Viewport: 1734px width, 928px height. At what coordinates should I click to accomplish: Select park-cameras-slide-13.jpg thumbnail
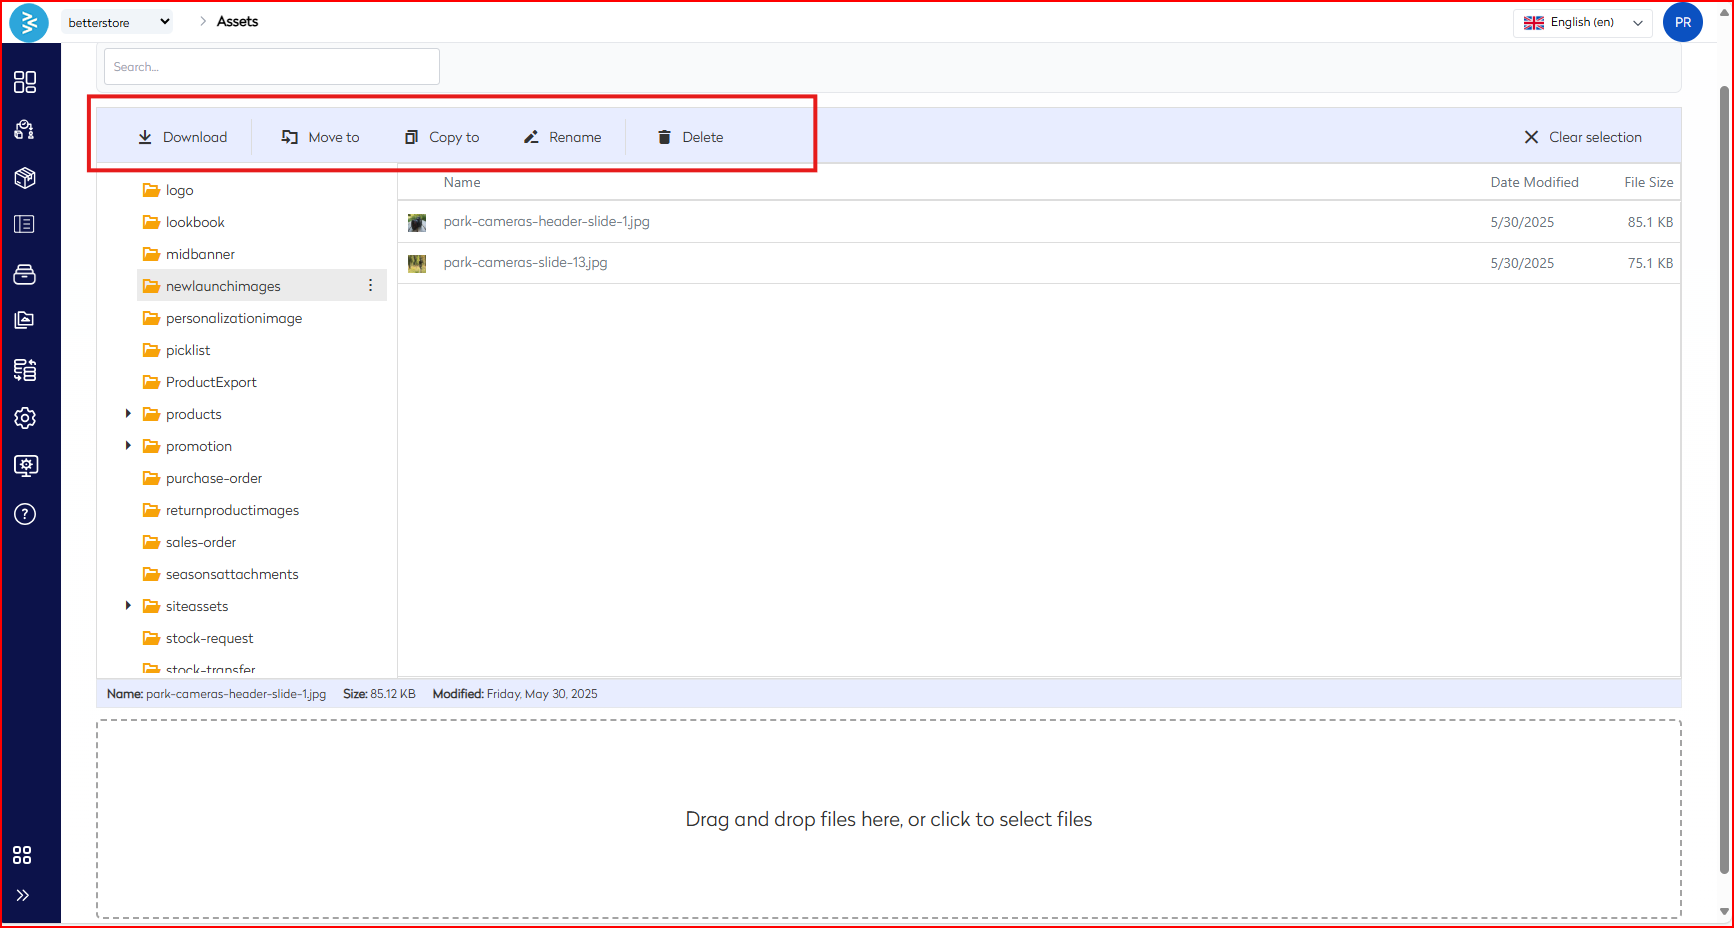point(417,263)
